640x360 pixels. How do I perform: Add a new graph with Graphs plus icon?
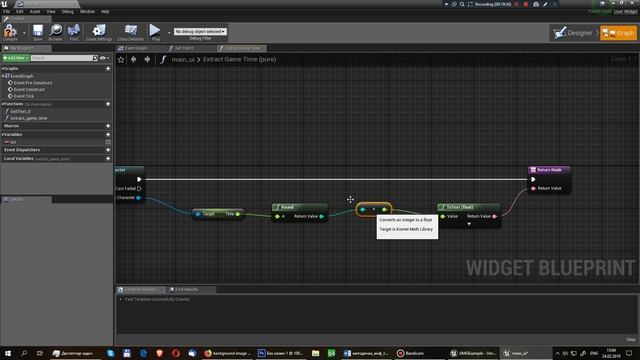point(108,69)
